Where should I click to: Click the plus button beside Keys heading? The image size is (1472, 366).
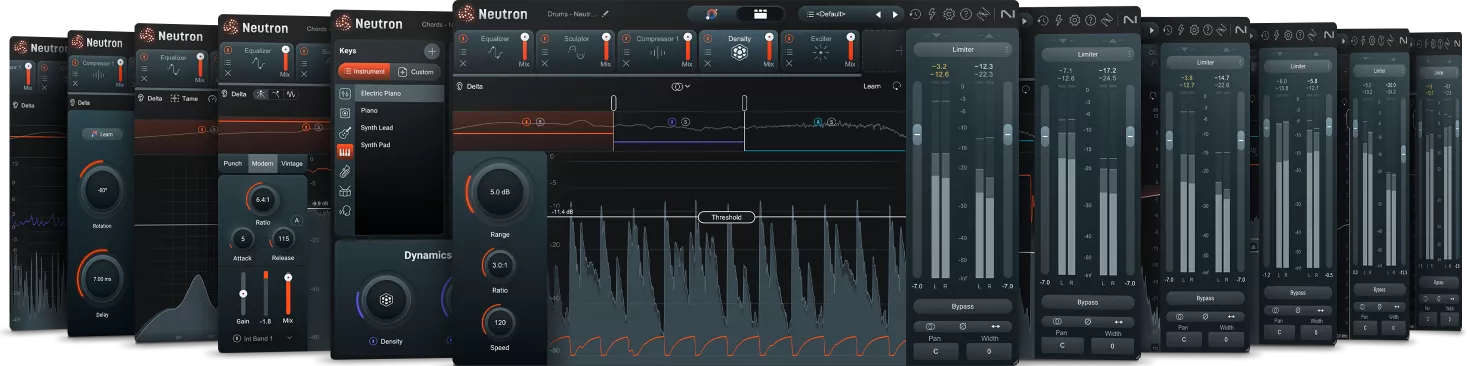click(432, 51)
